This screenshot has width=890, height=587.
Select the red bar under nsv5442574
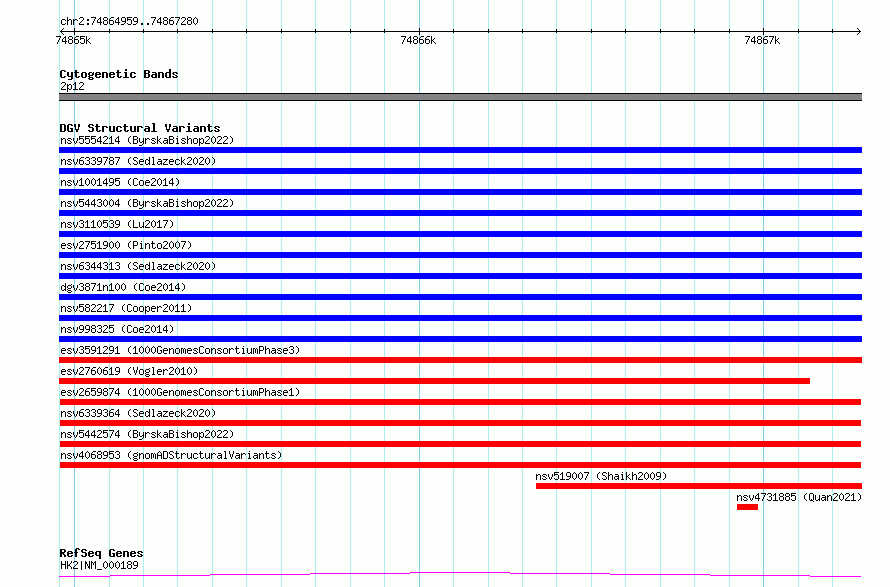tap(460, 444)
